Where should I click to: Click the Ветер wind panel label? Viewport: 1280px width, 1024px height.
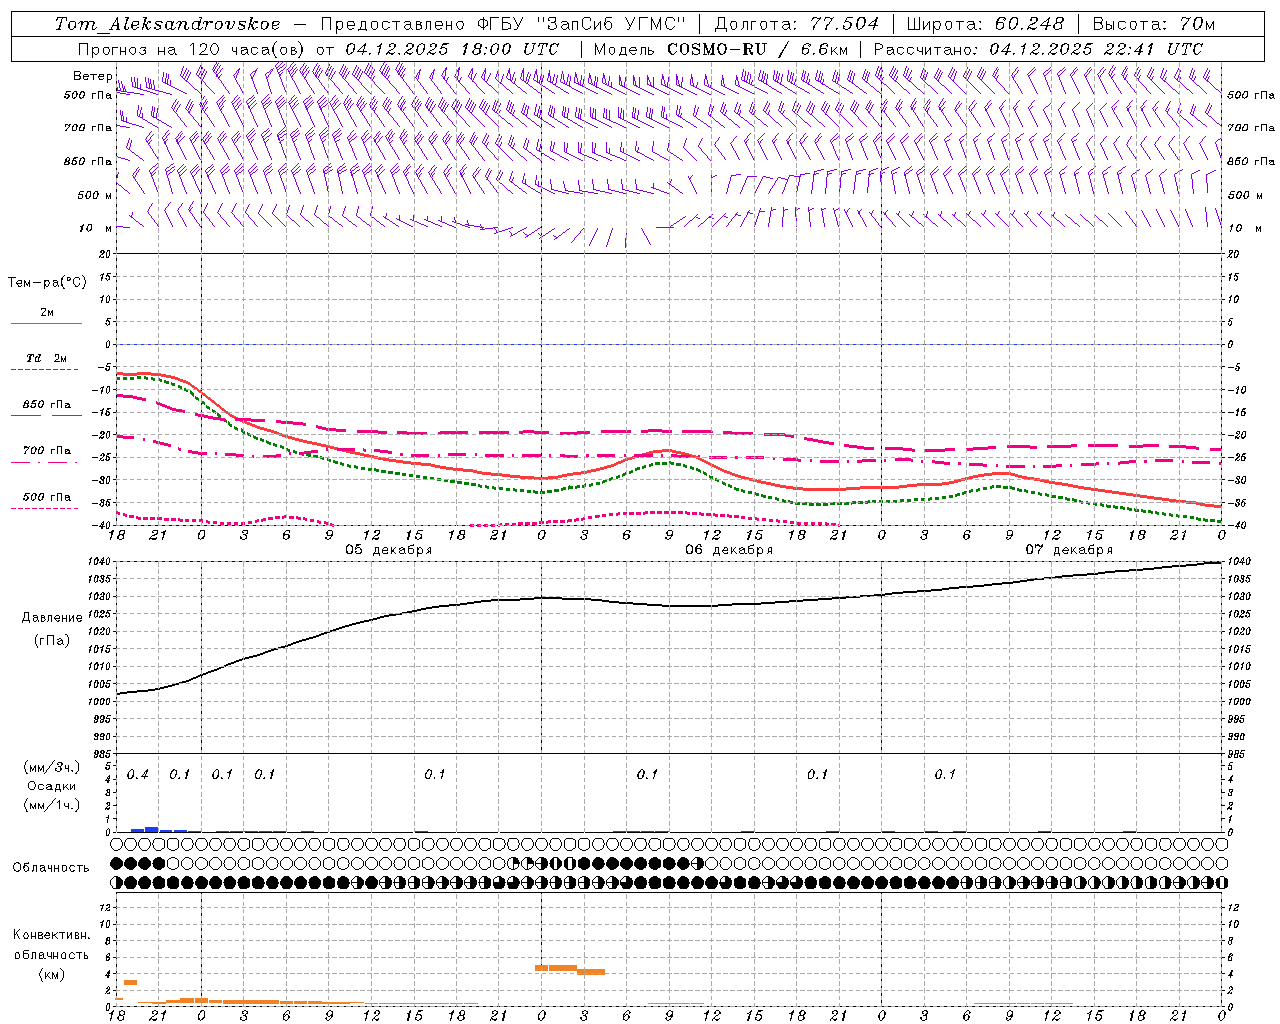pos(93,76)
